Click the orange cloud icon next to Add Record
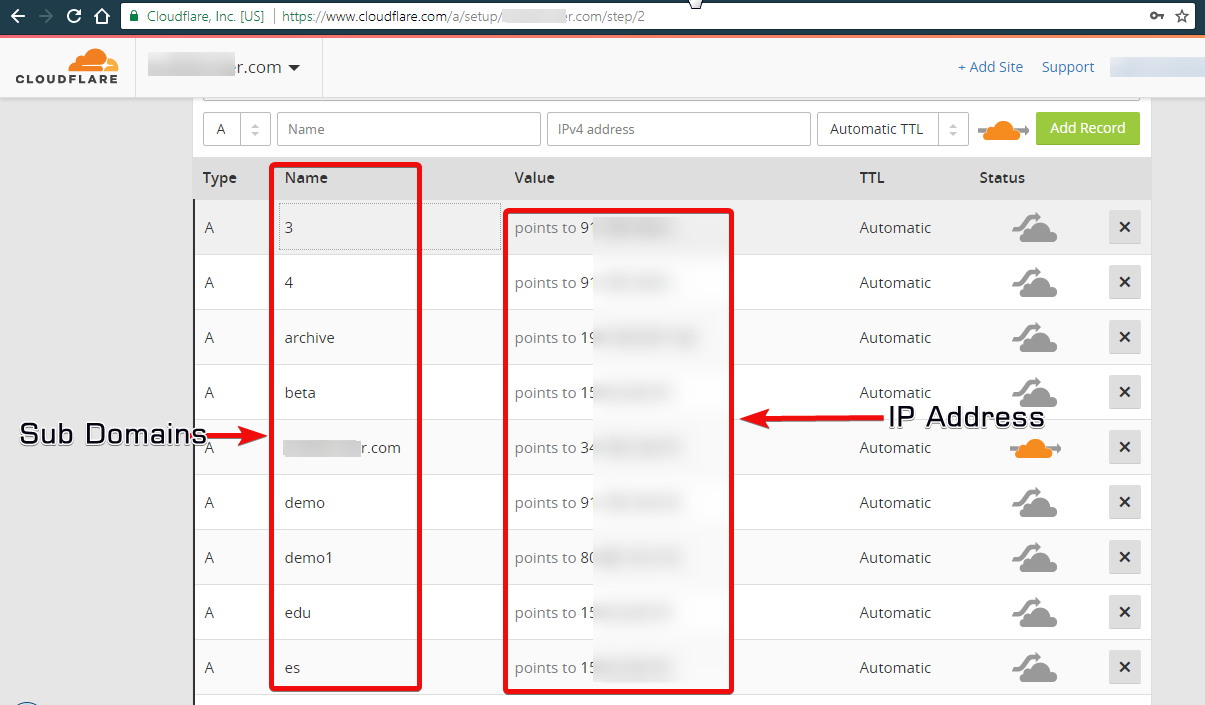This screenshot has height=705, width=1205. point(1003,128)
